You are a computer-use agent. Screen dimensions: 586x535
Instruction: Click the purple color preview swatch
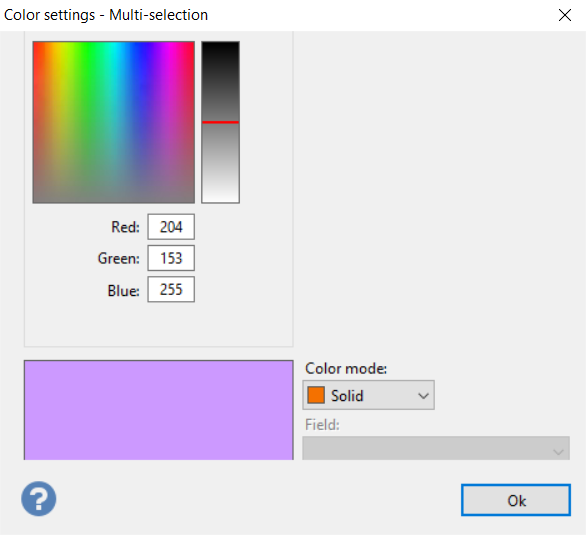point(158,410)
